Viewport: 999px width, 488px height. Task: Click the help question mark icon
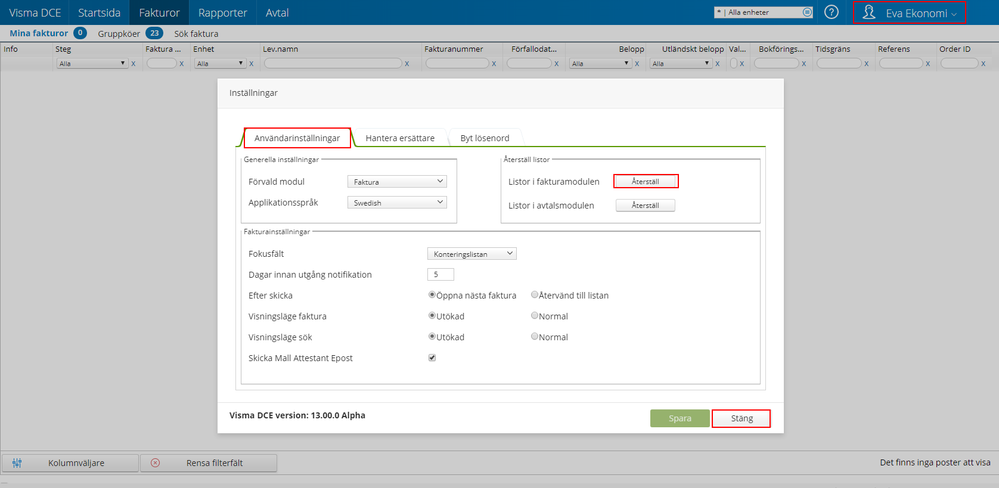(831, 12)
